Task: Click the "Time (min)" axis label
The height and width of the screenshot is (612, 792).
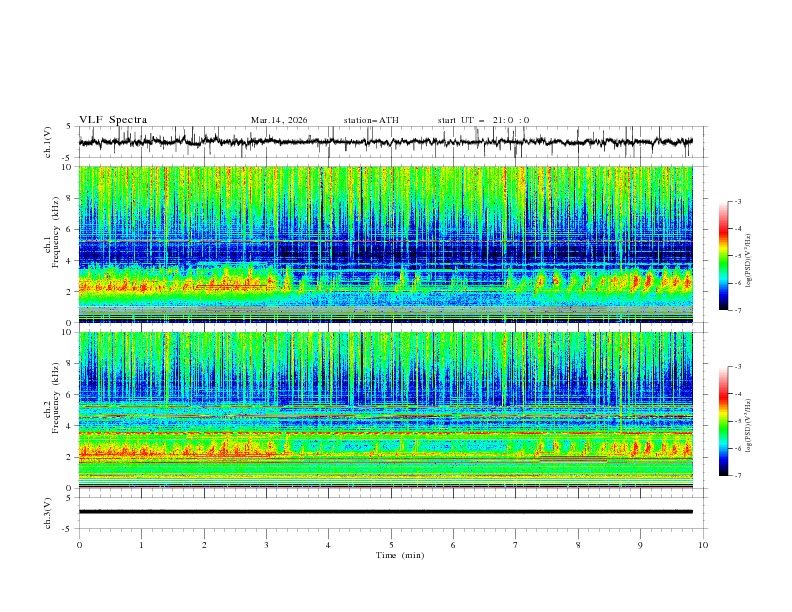Action: tap(400, 555)
